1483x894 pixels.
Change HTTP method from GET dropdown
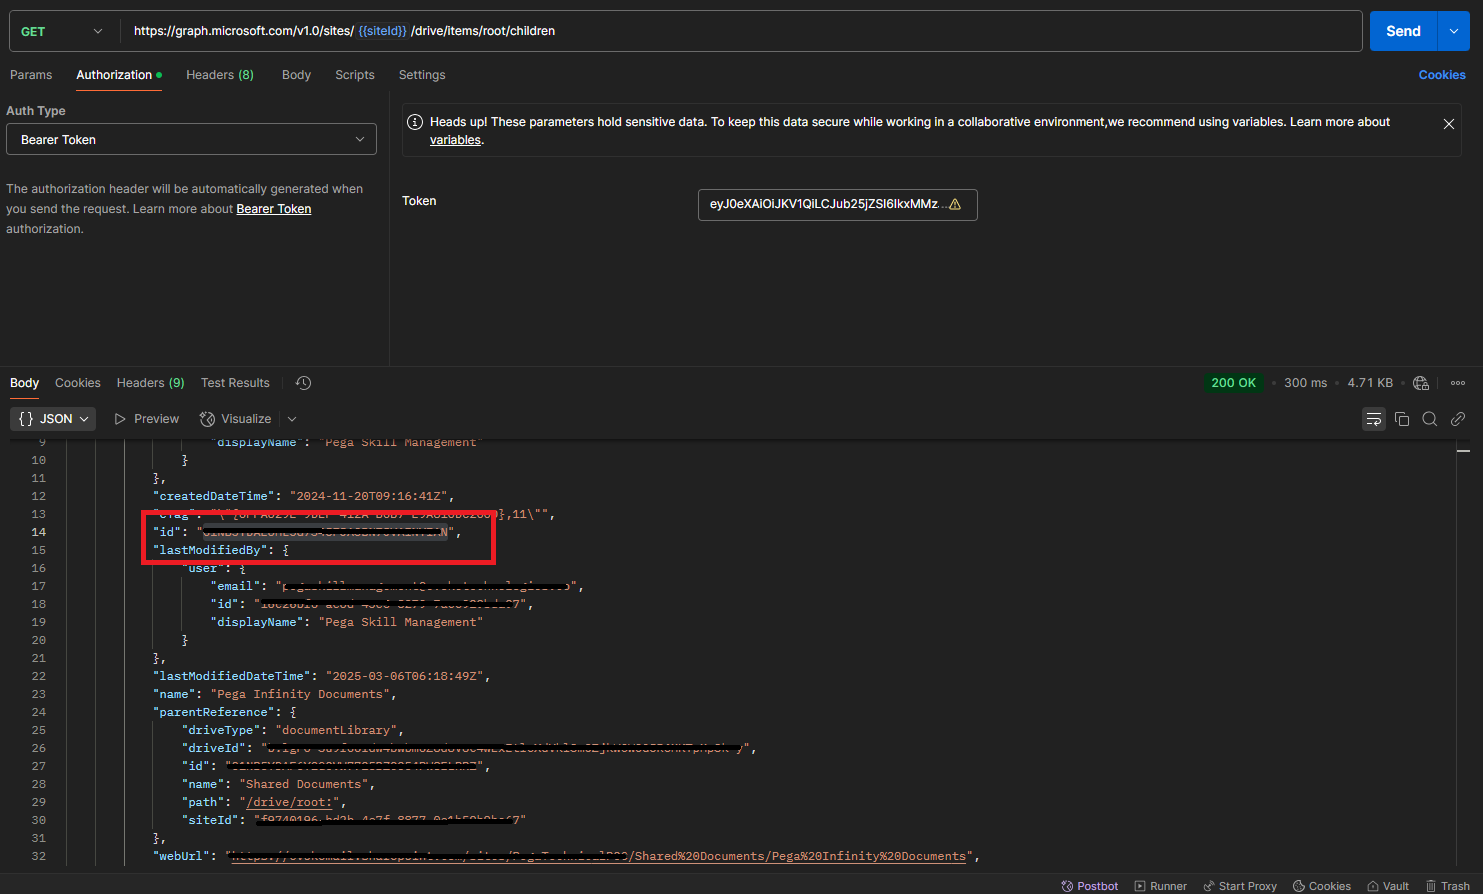pyautogui.click(x=62, y=31)
